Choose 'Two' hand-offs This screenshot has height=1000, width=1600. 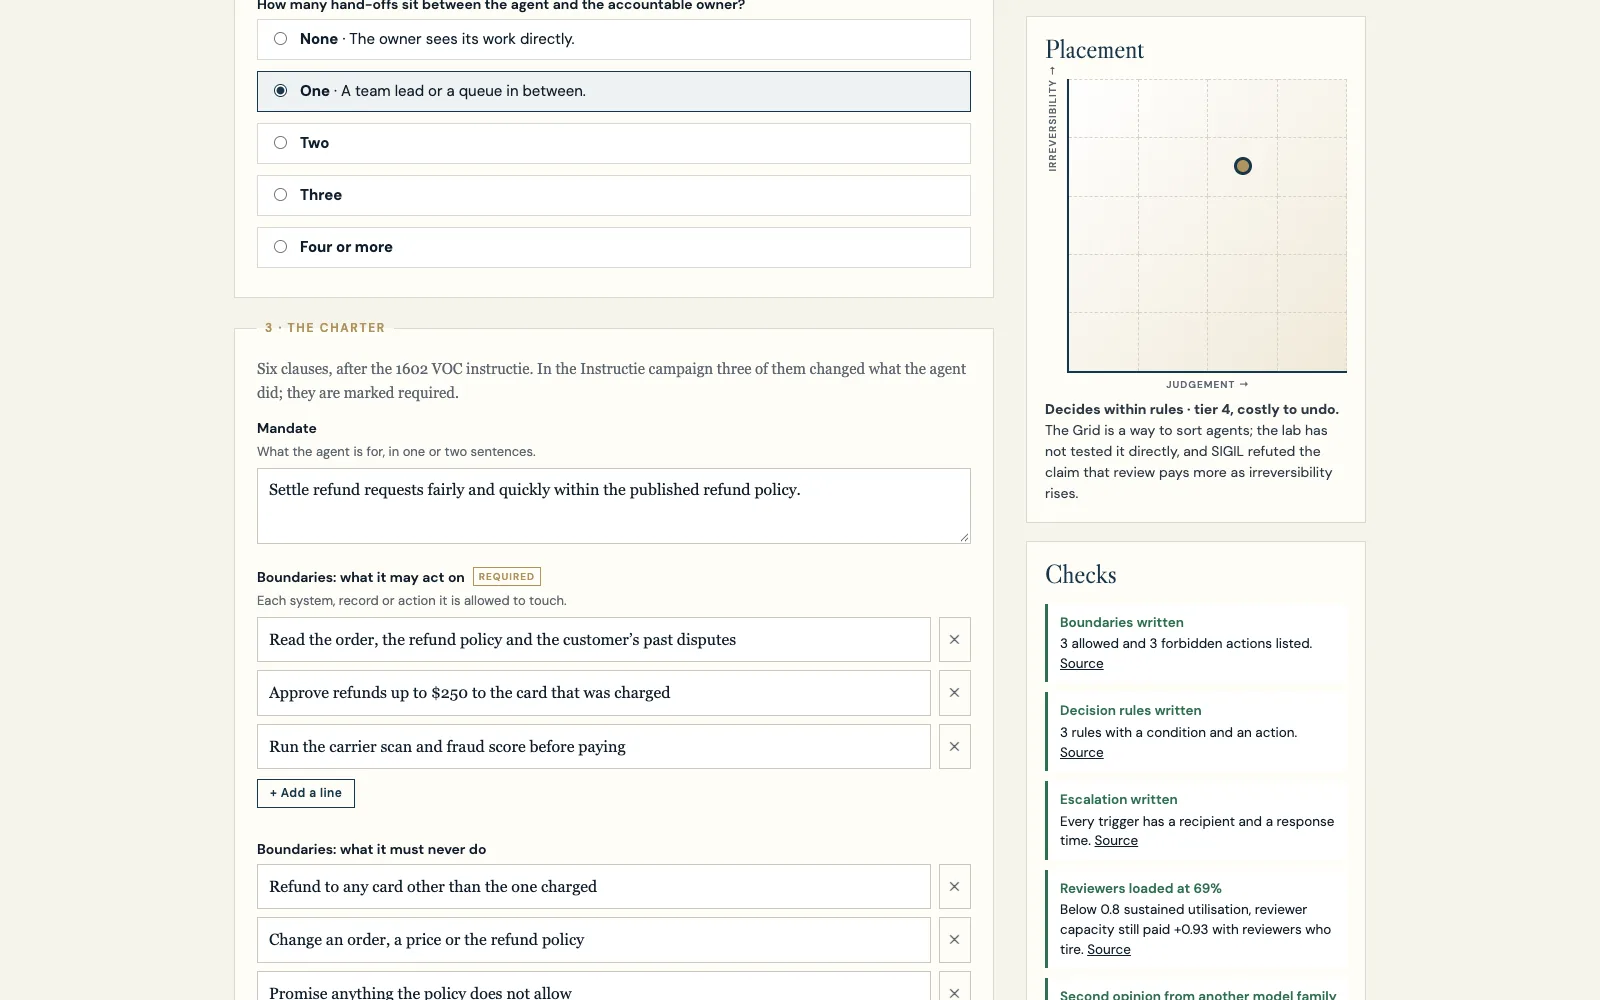614,143
